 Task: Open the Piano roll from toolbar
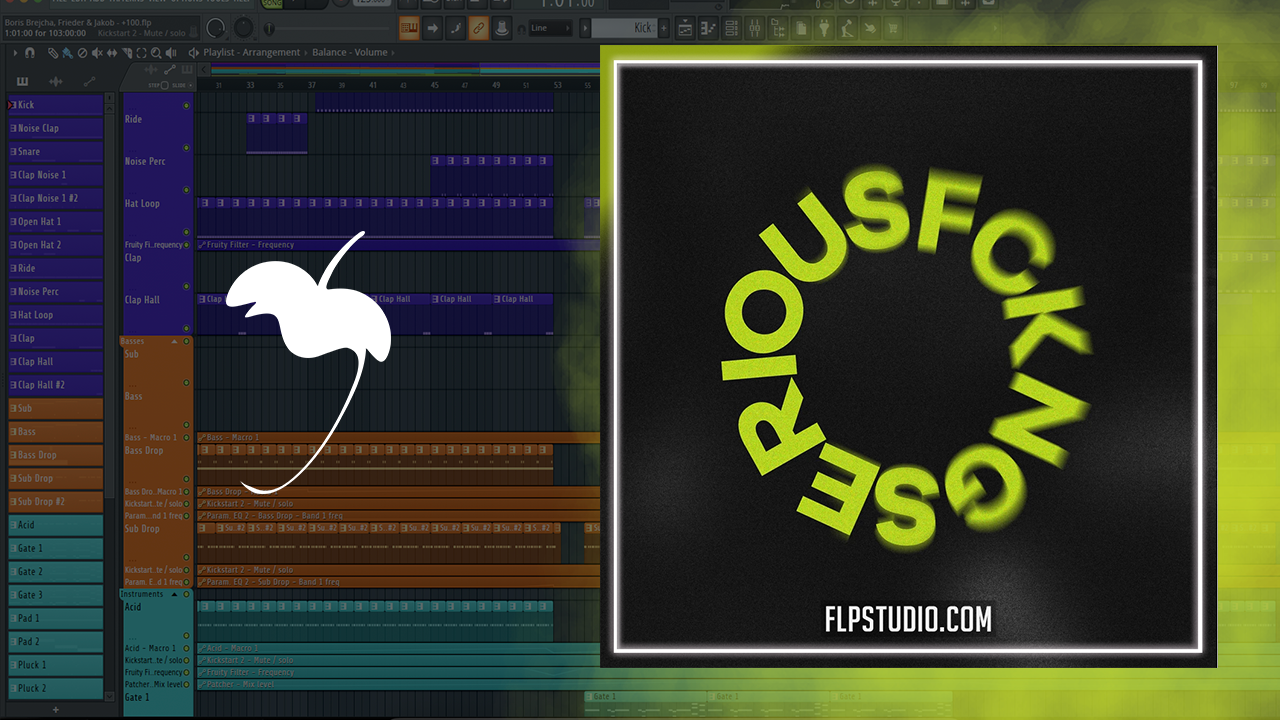708,28
